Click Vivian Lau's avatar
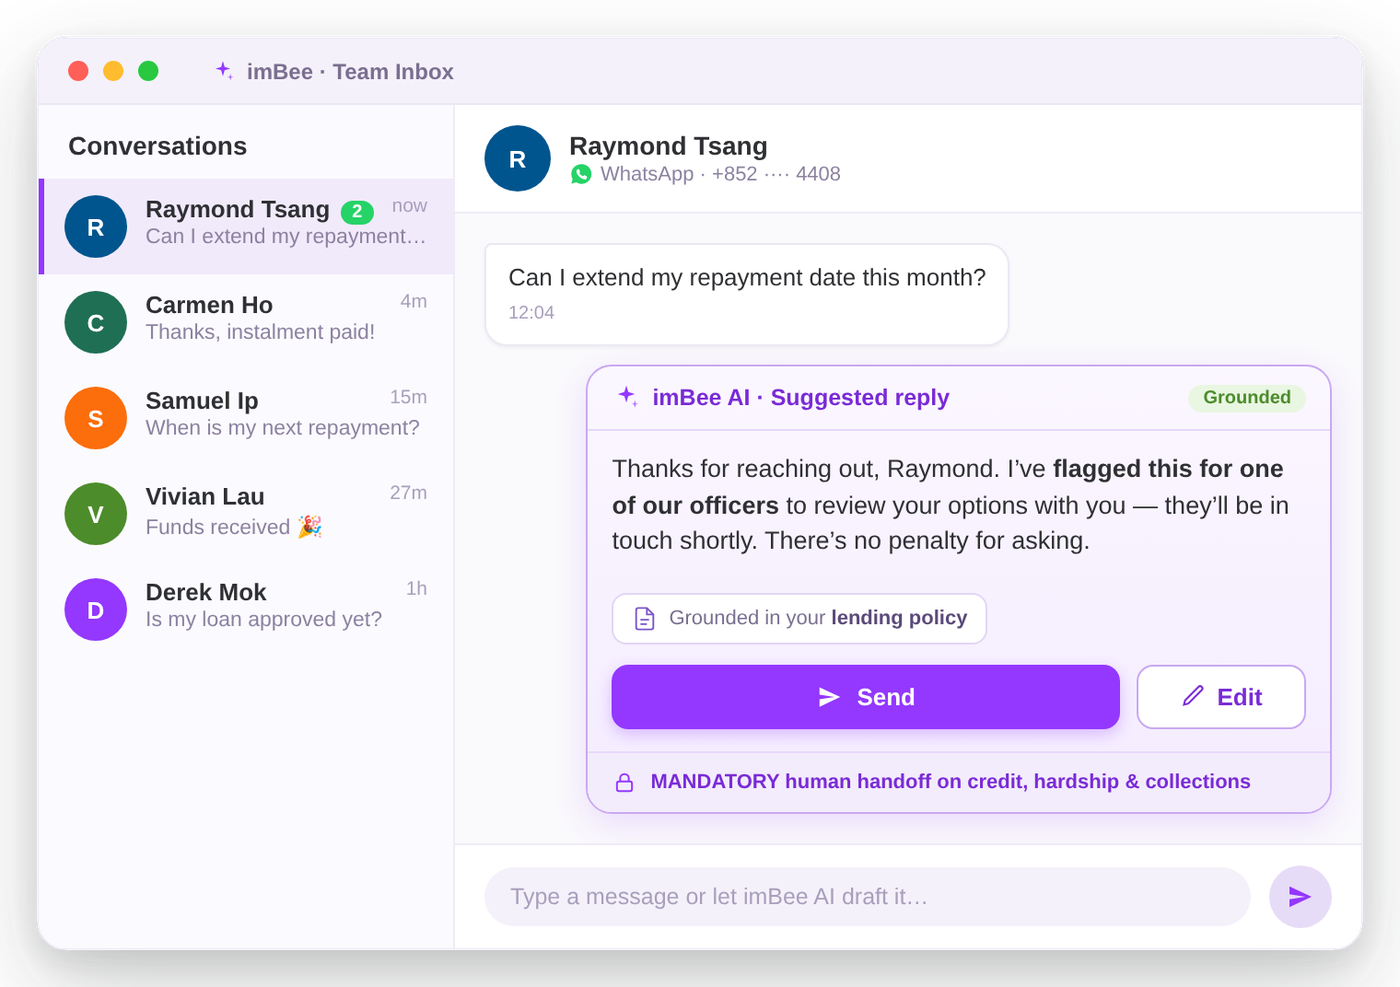Viewport: 1400px width, 987px height. coord(96,514)
